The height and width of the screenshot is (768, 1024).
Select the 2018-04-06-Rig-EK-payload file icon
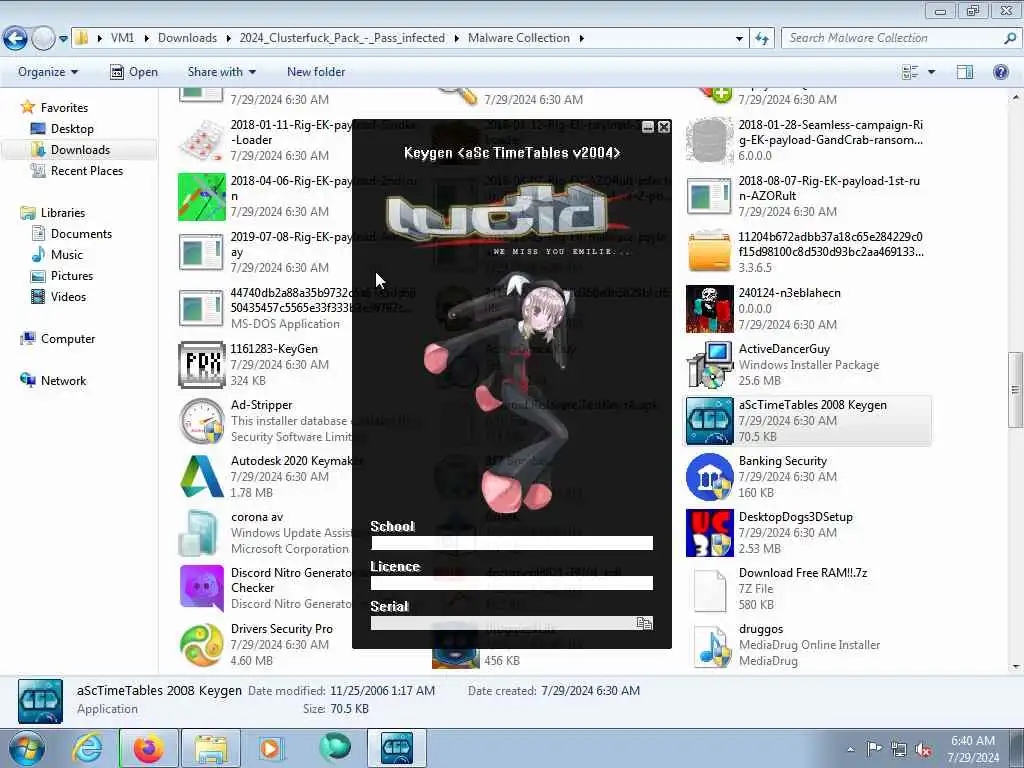pos(202,197)
